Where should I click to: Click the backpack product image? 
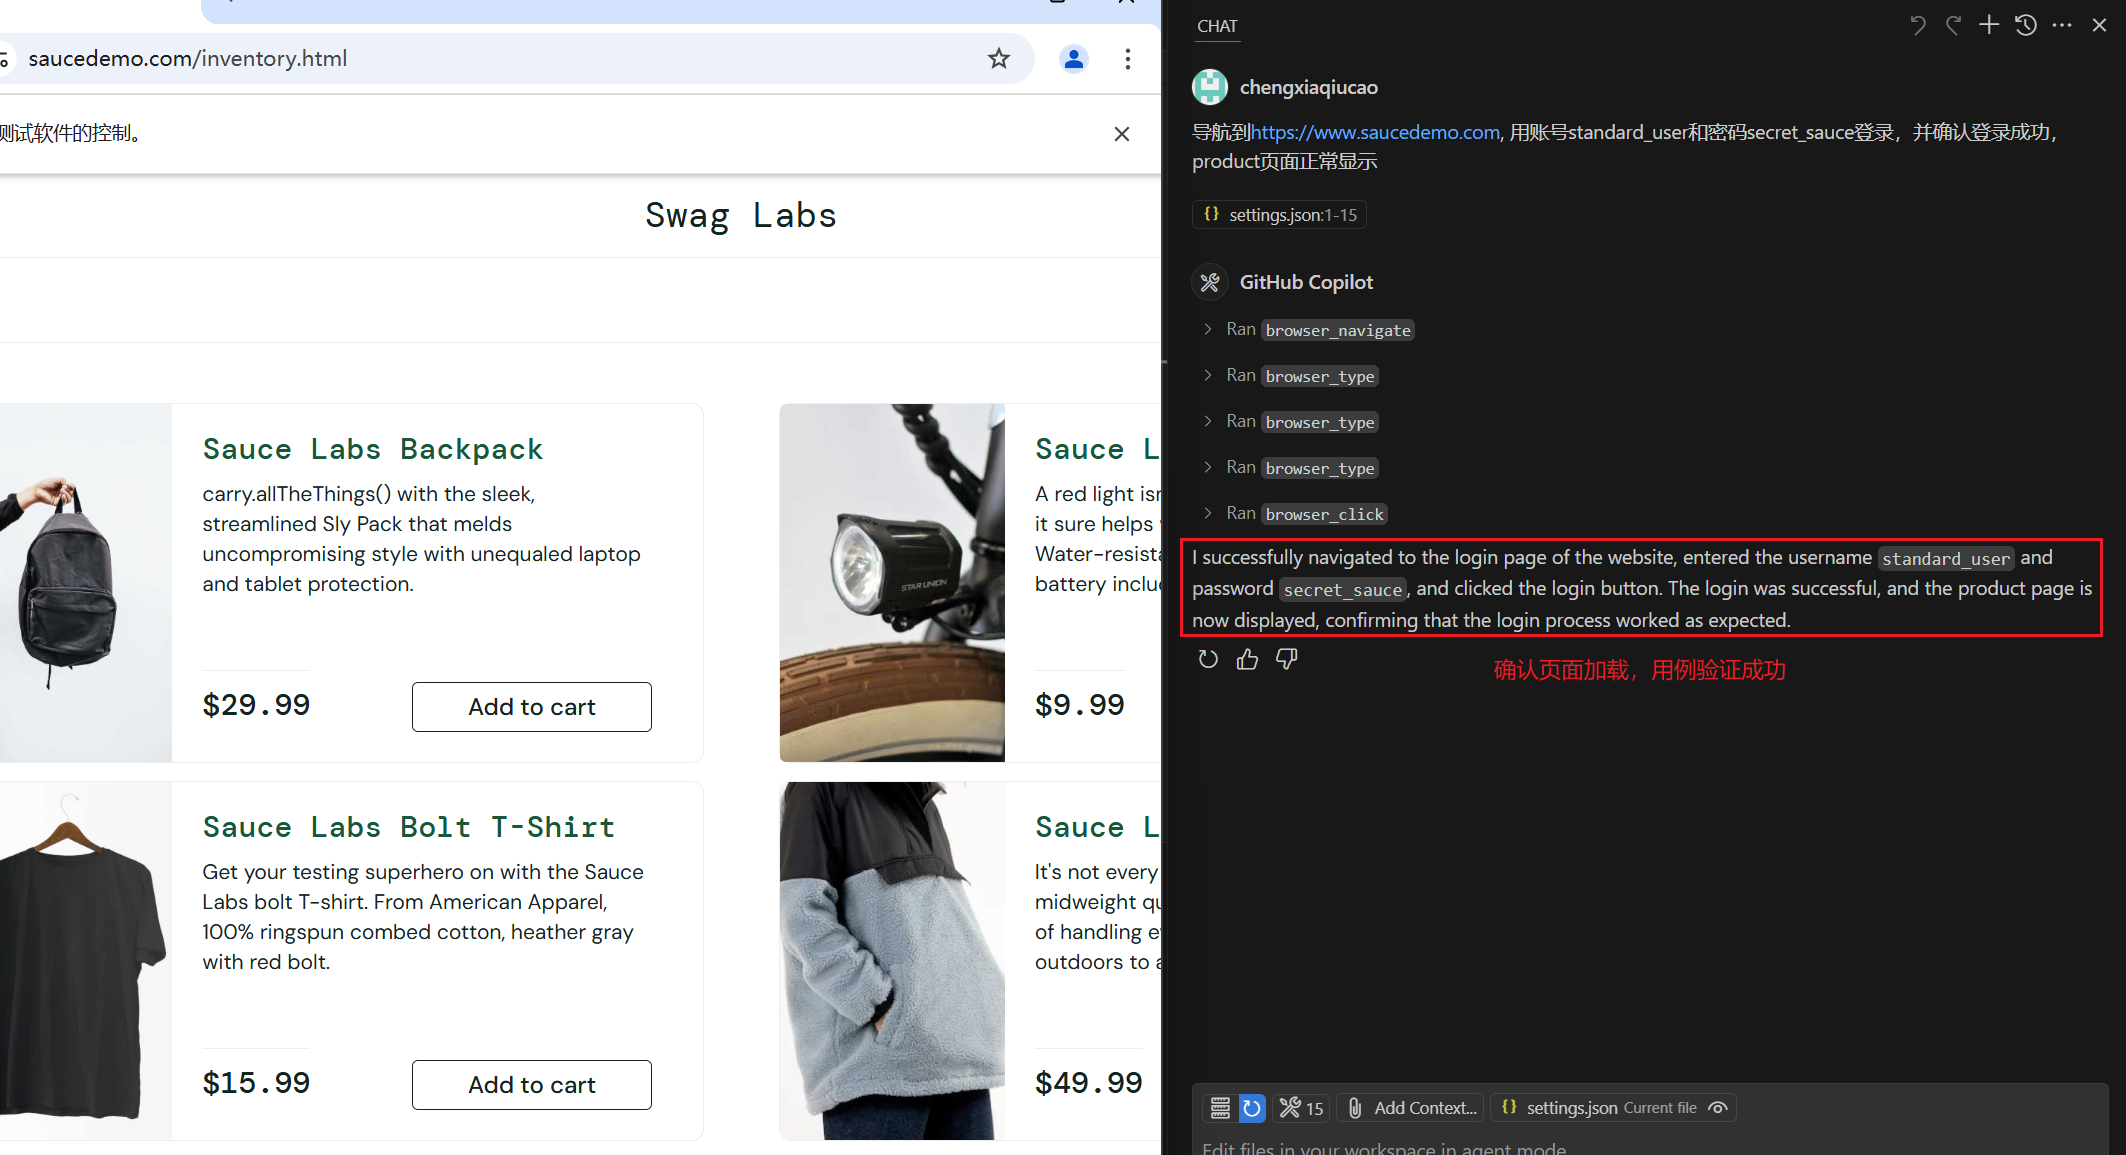pos(85,583)
